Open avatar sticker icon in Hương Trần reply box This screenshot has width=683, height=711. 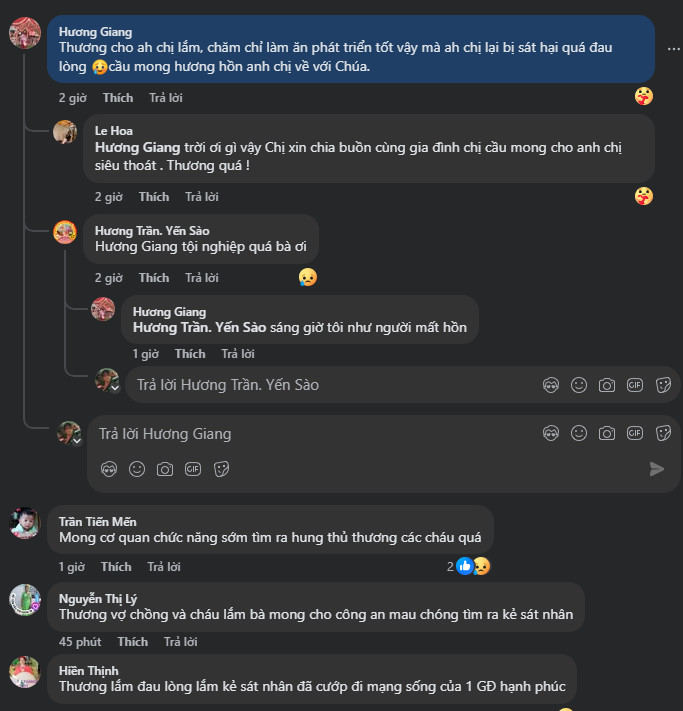pos(550,384)
